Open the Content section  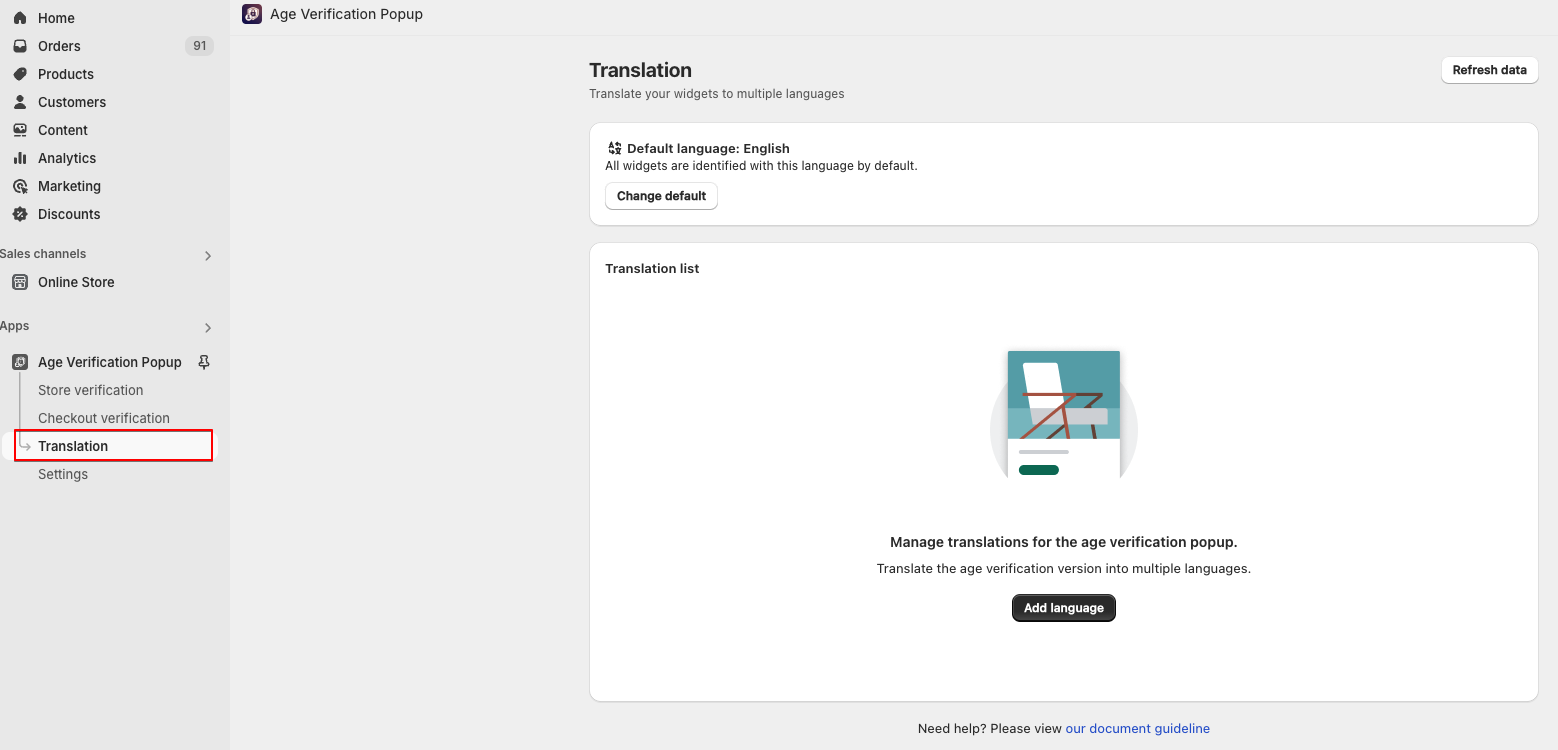pos(20,130)
